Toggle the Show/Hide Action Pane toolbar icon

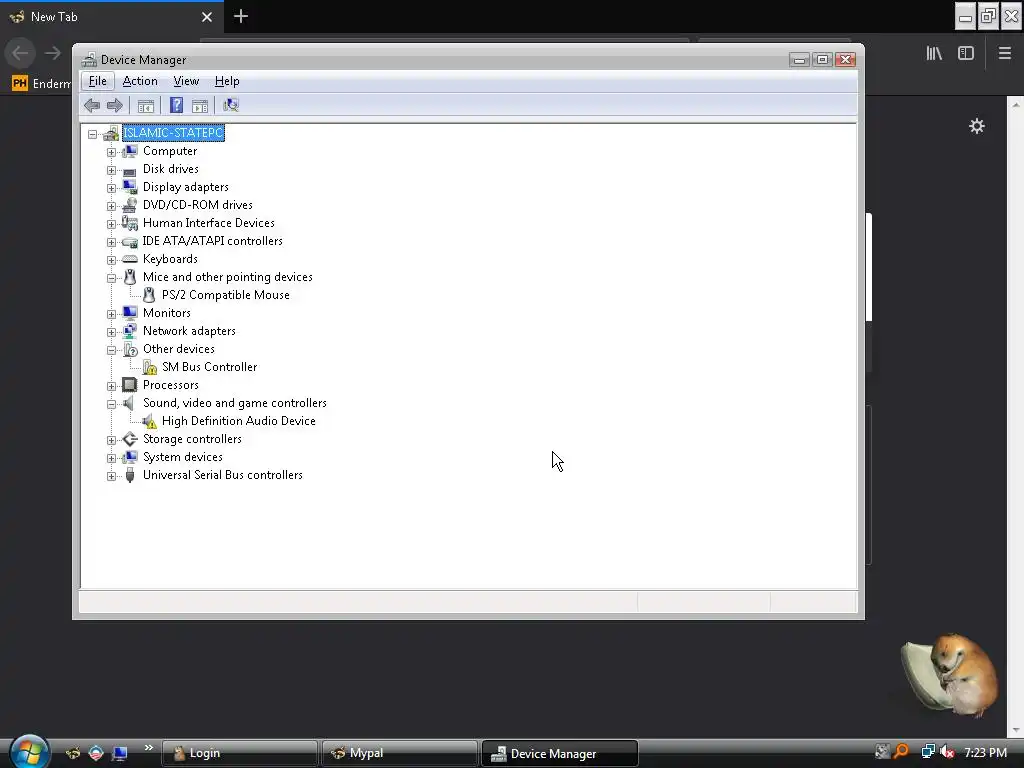[200, 105]
